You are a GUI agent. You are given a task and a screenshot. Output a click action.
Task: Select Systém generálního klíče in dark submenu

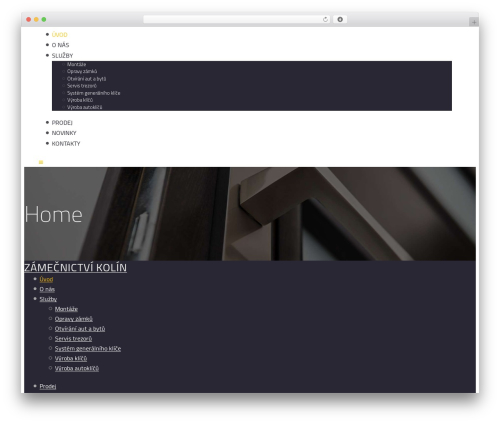94,93
